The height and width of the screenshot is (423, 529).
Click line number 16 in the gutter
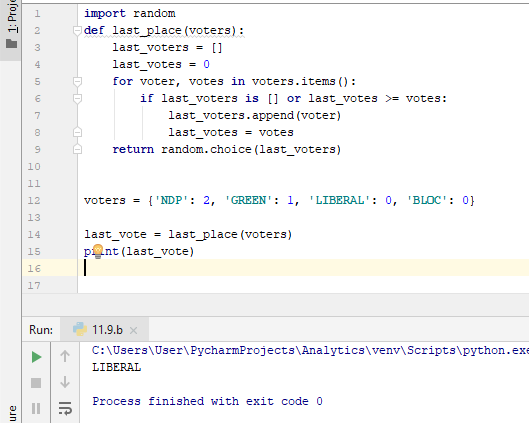34,269
